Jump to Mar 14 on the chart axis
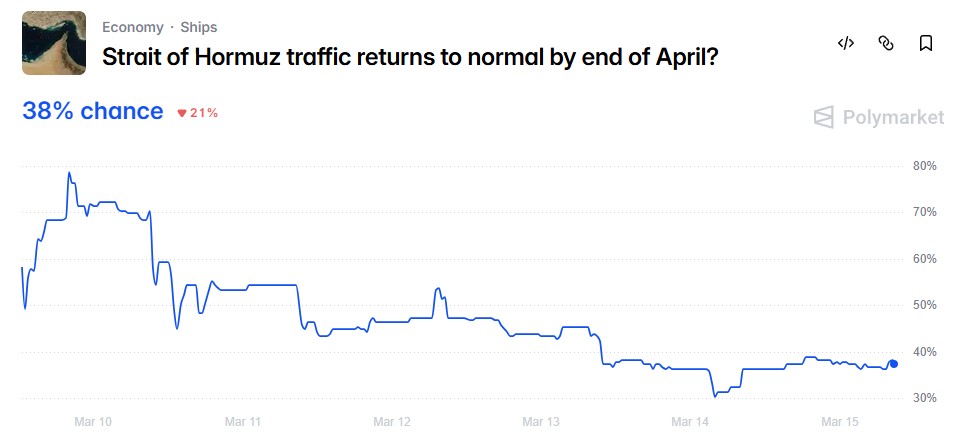The height and width of the screenshot is (443, 962). tap(690, 422)
